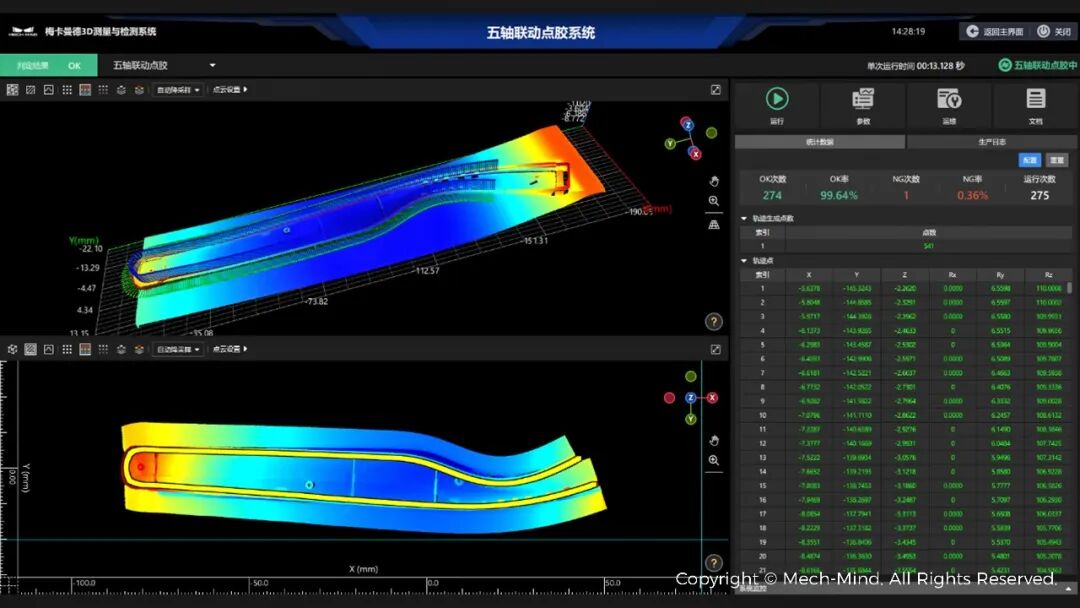Image resolution: width=1080 pixels, height=608 pixels.
Task: Click the blue 配置 button
Action: [1030, 160]
